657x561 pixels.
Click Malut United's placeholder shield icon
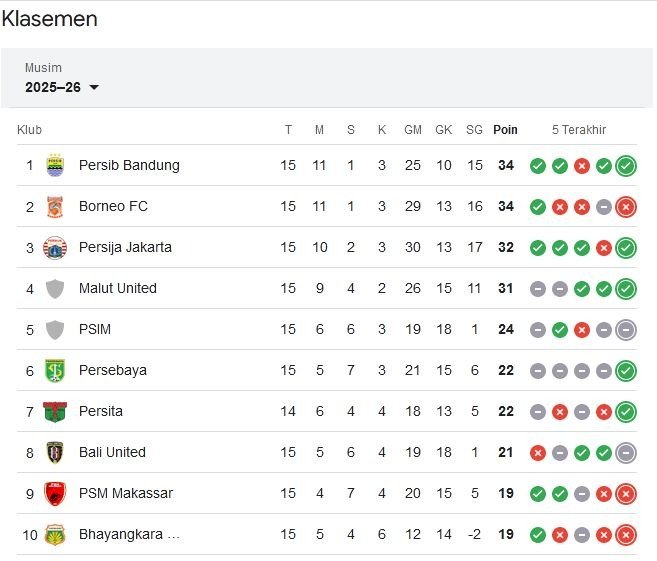tap(55, 289)
